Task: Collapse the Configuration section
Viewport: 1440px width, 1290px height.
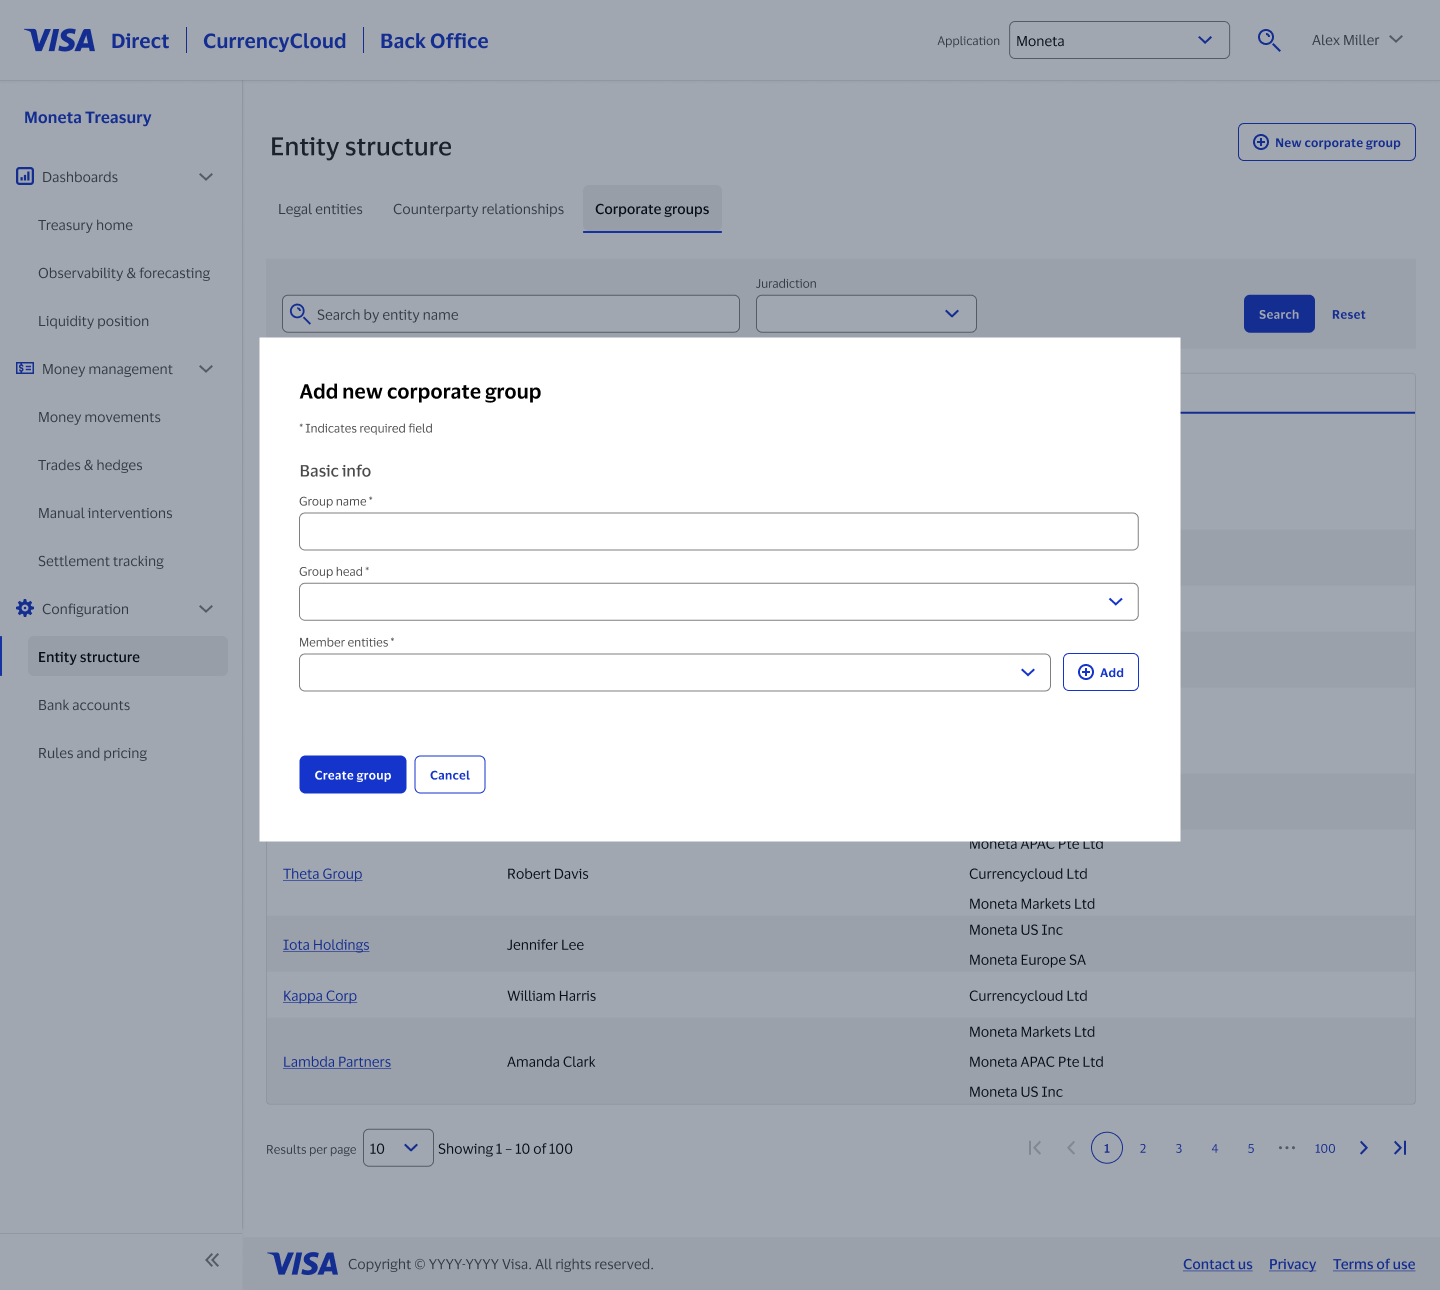Action: click(x=206, y=608)
